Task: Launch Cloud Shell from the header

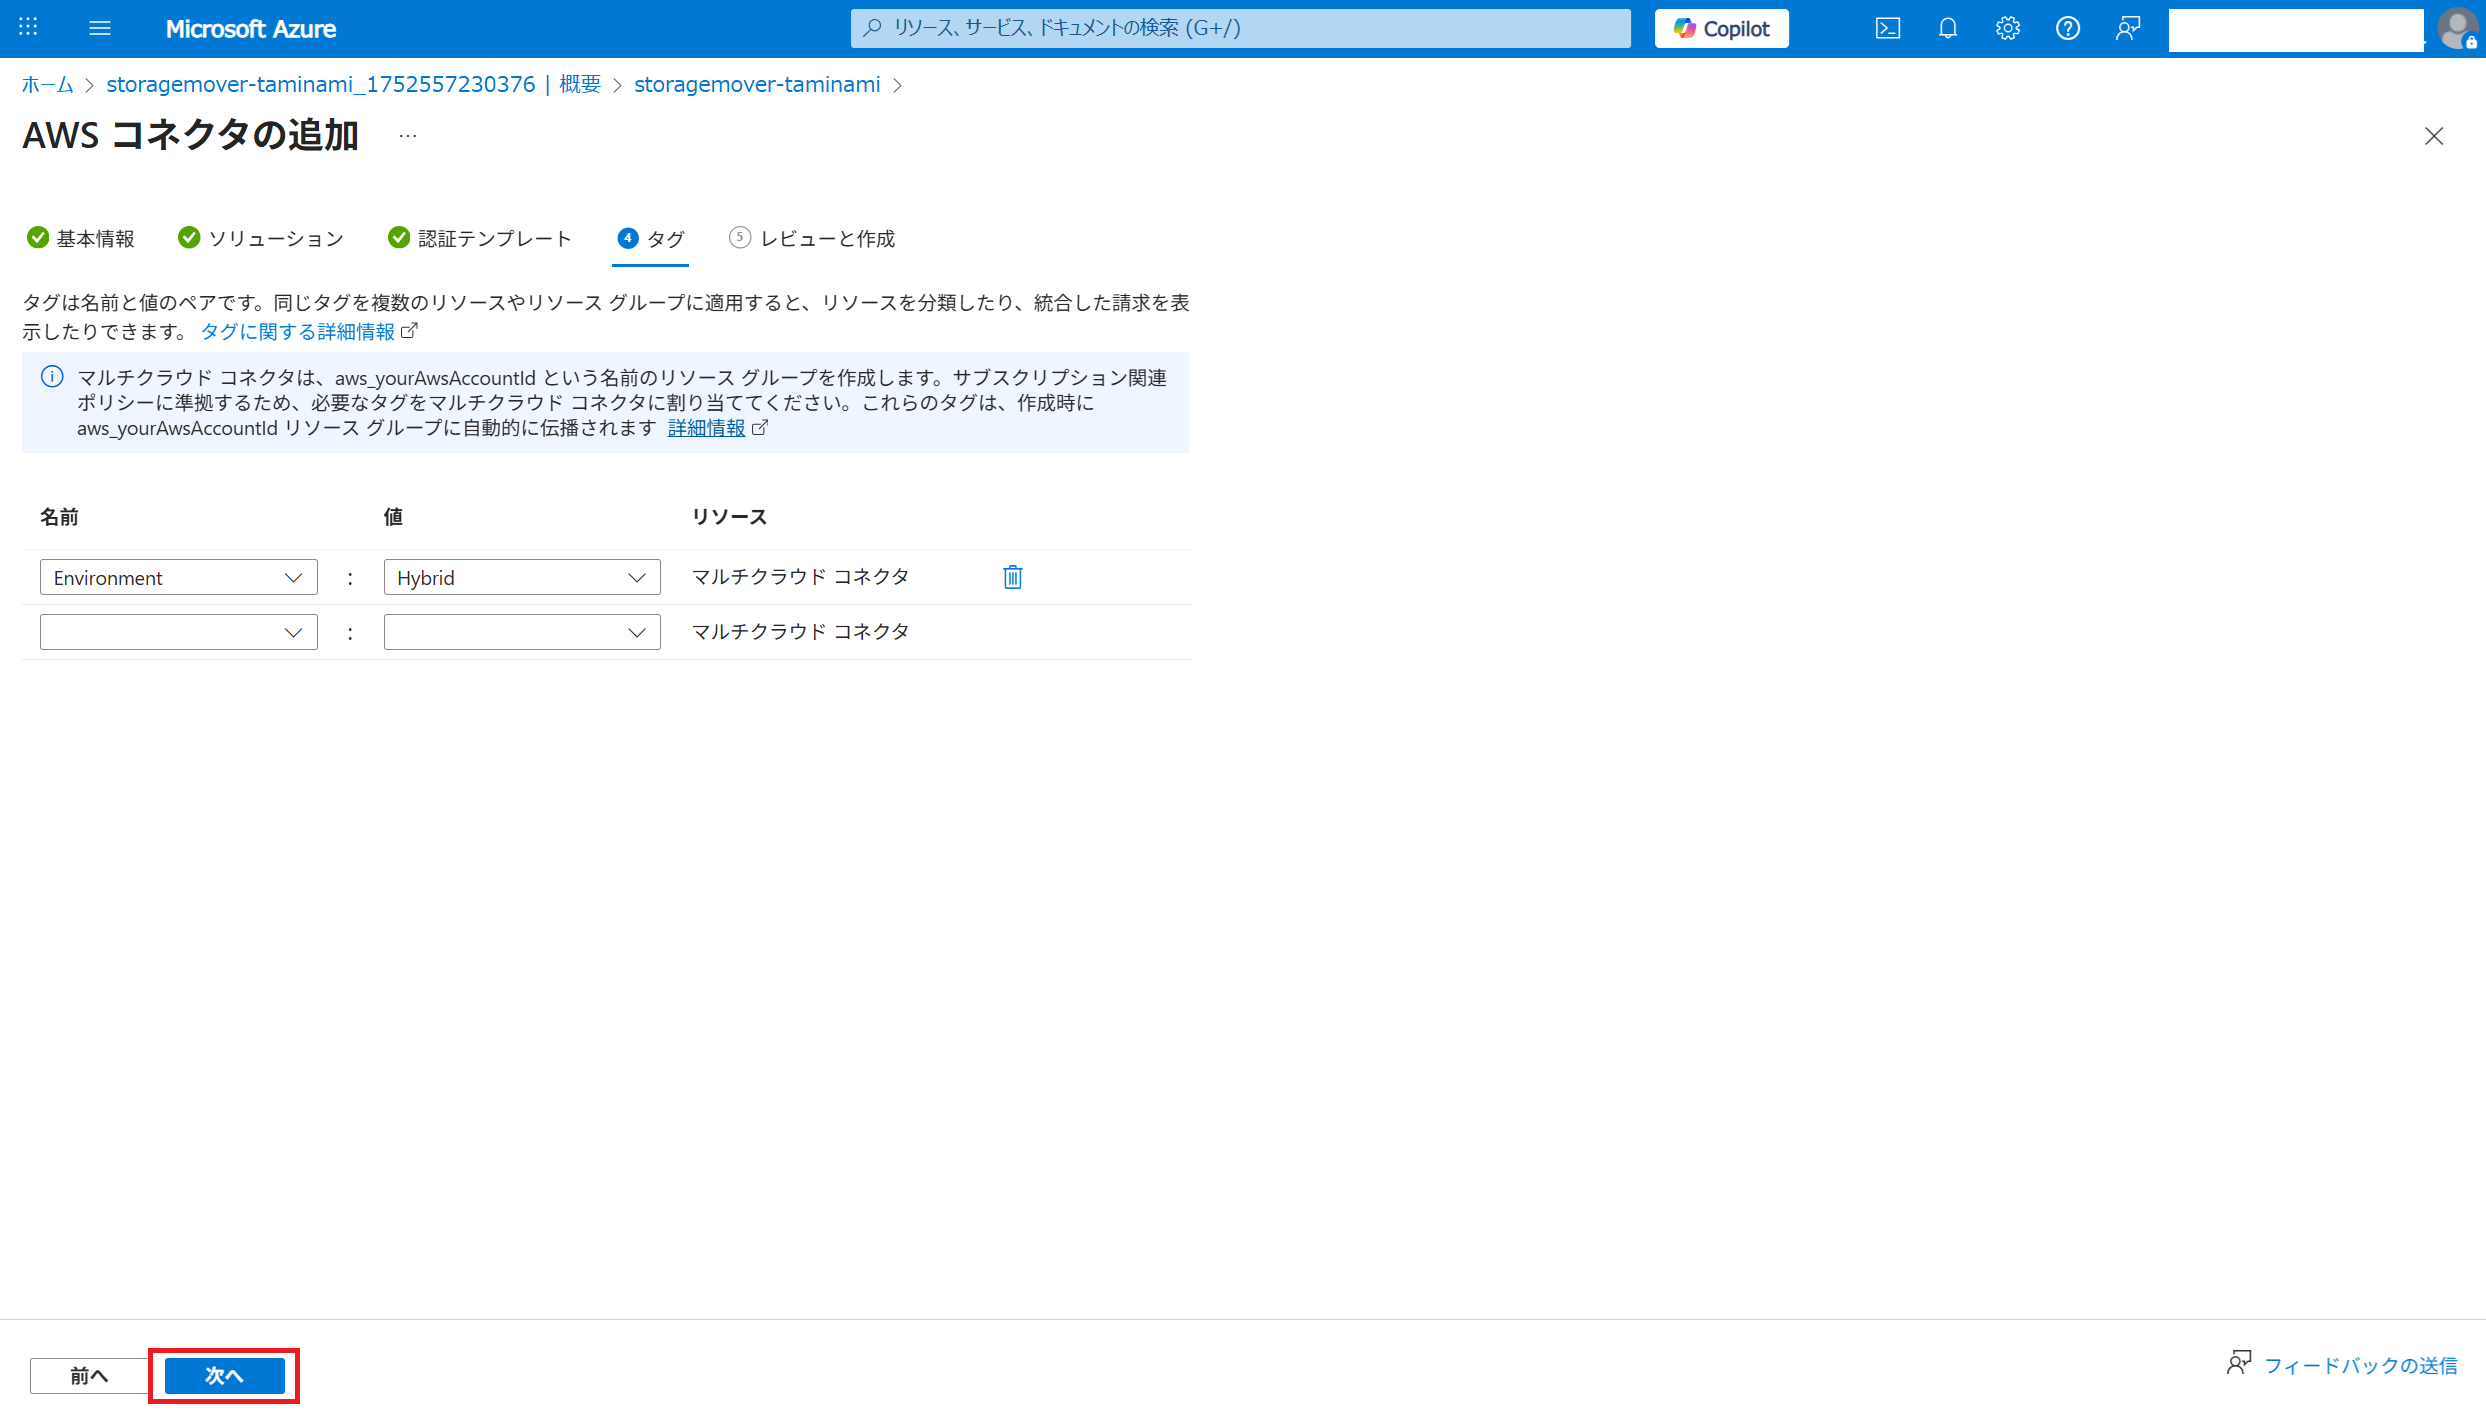Action: coord(1887,28)
